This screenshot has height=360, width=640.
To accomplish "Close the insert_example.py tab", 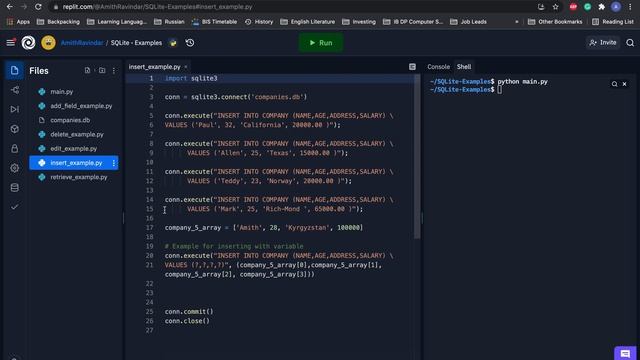I will click(x=186, y=67).
